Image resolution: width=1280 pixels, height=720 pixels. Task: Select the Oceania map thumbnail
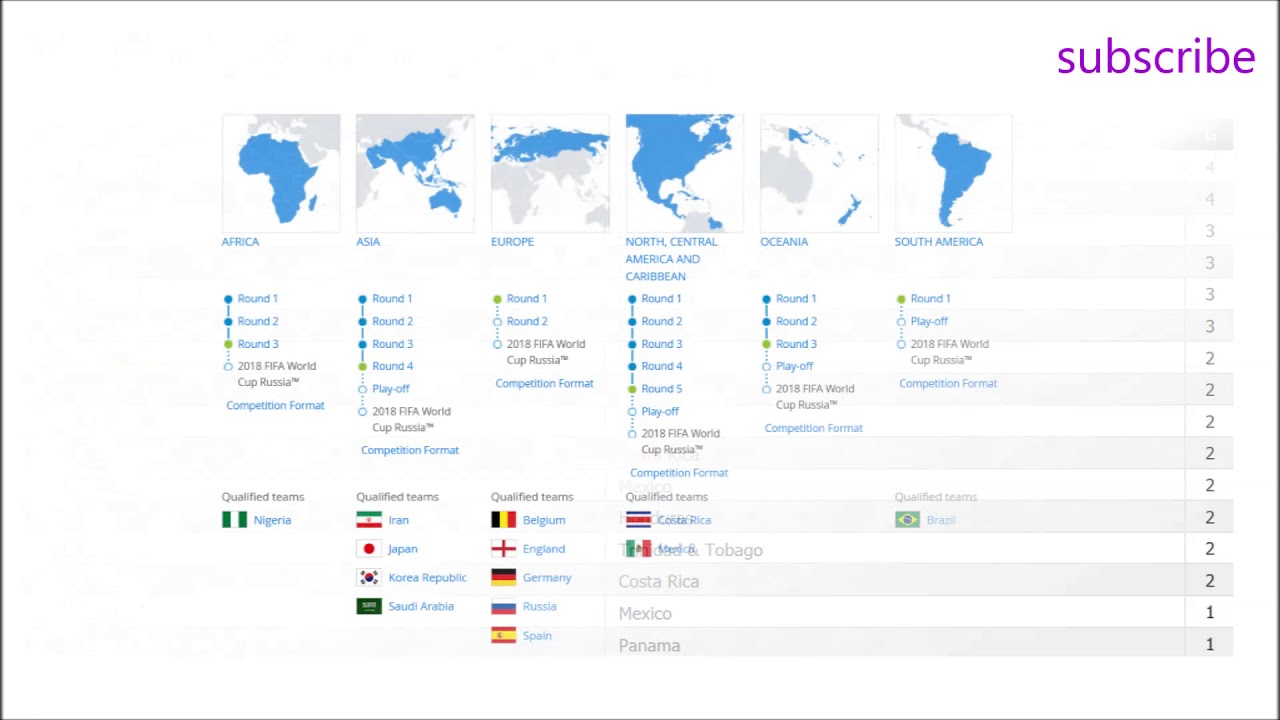(819, 173)
